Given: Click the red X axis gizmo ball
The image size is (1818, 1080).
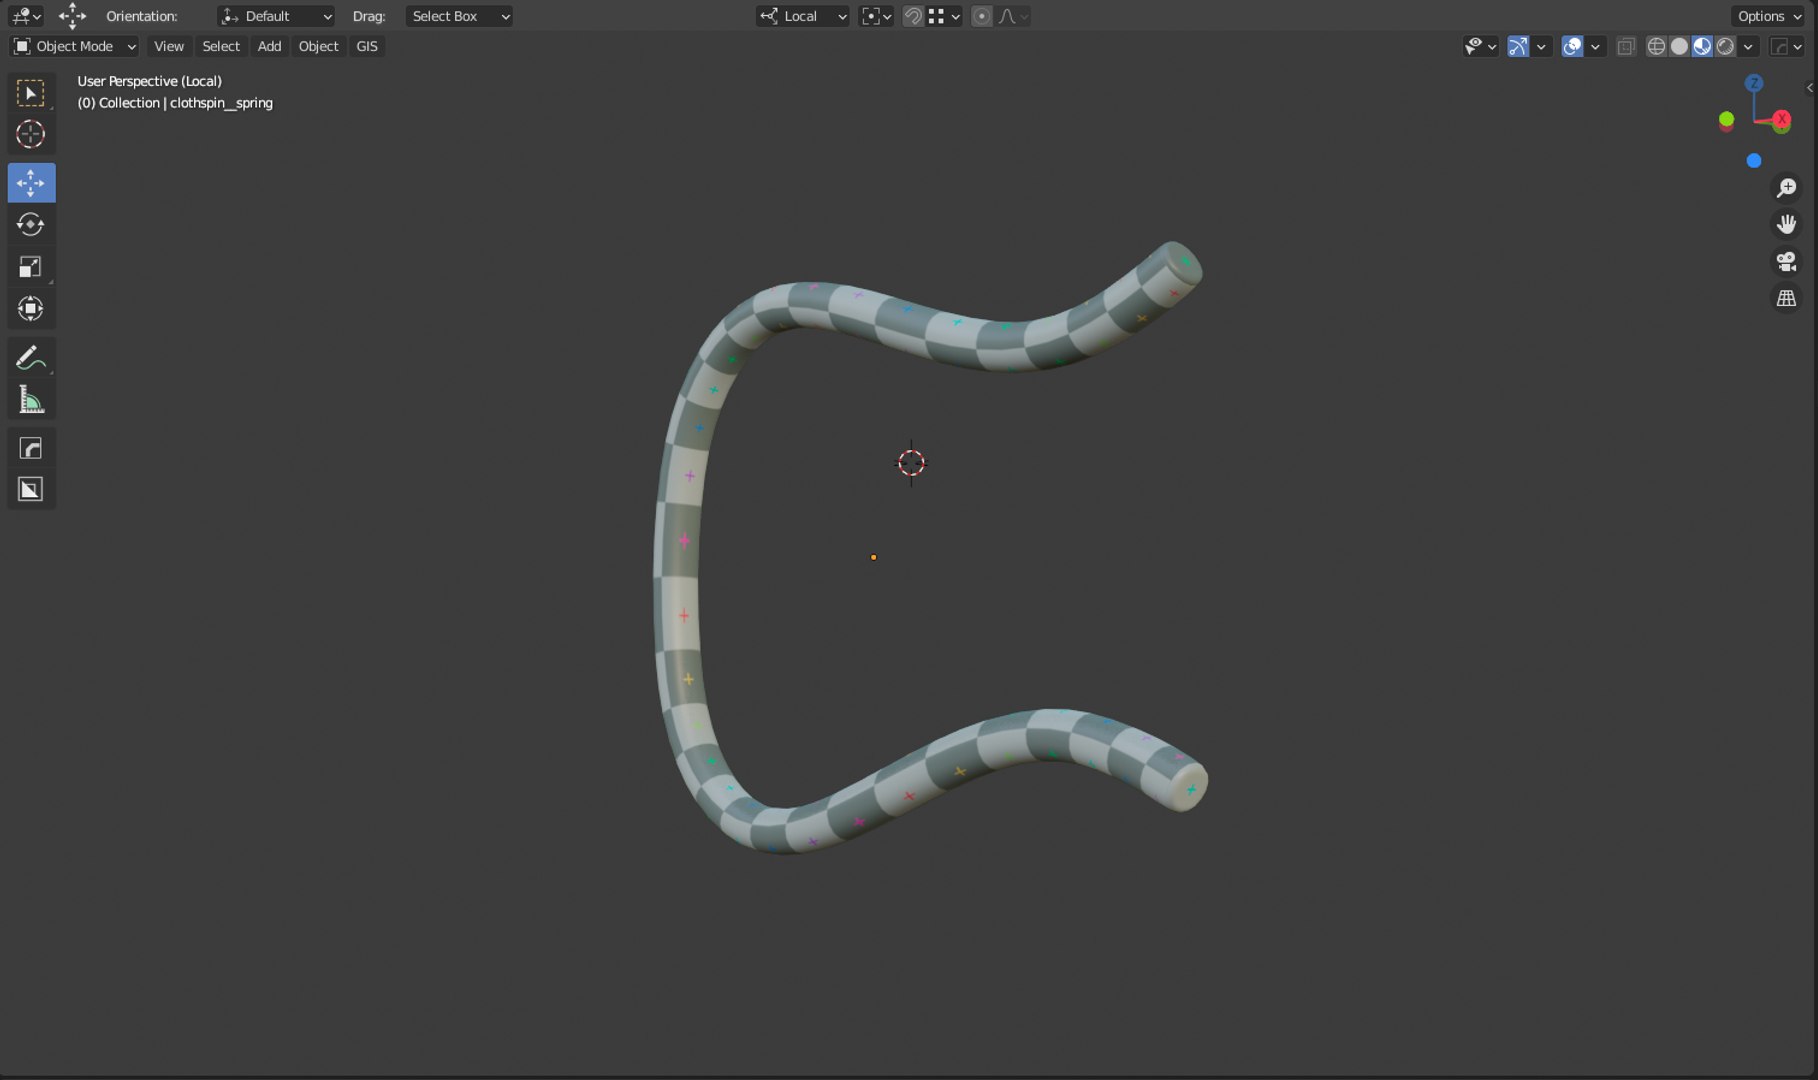Looking at the screenshot, I should 1781,119.
